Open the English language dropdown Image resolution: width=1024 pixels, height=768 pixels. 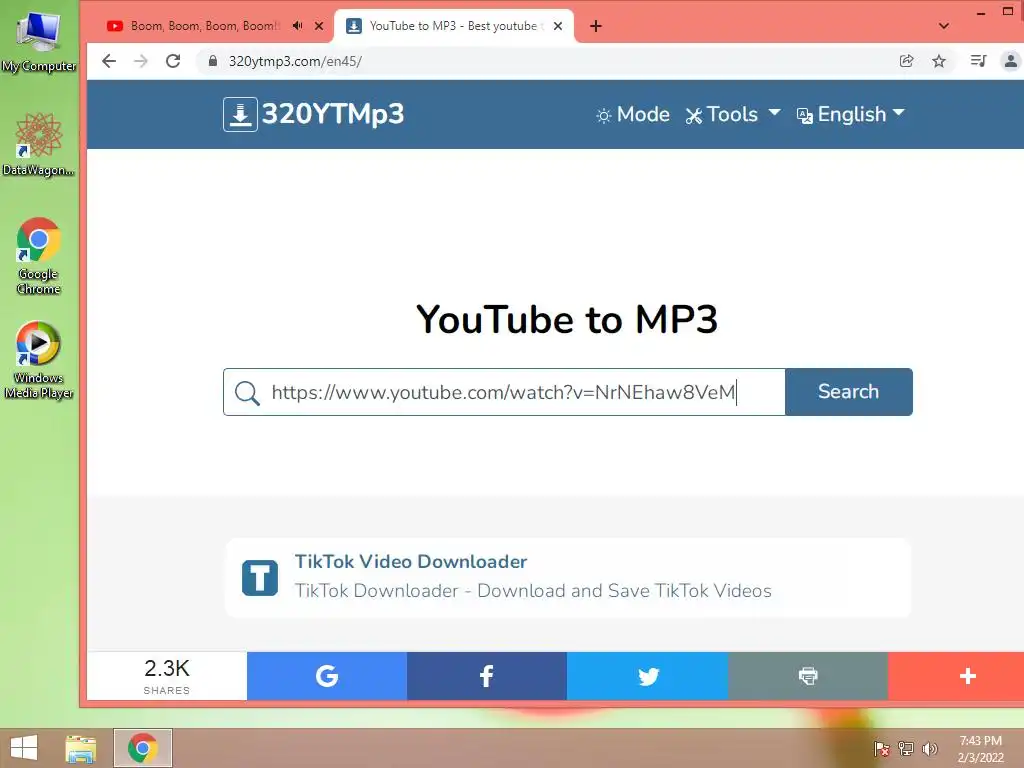[x=851, y=115]
